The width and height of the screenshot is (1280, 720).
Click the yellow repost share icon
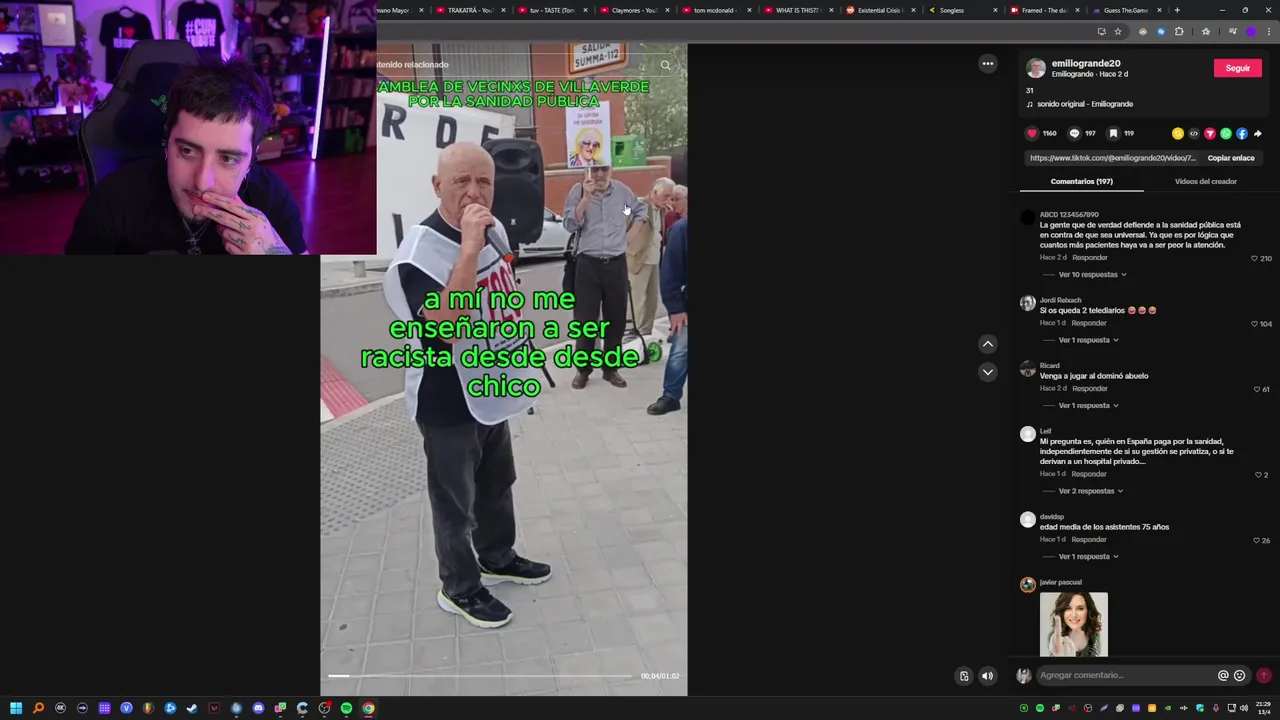[x=1178, y=133]
